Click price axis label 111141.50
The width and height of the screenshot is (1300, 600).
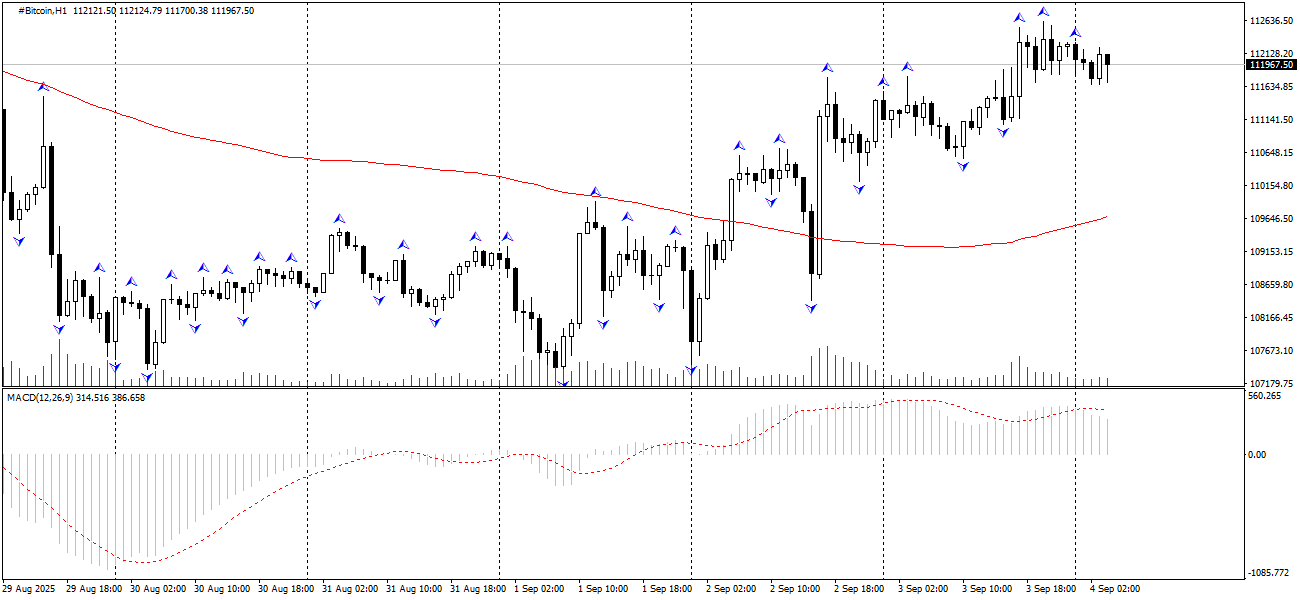click(1270, 120)
